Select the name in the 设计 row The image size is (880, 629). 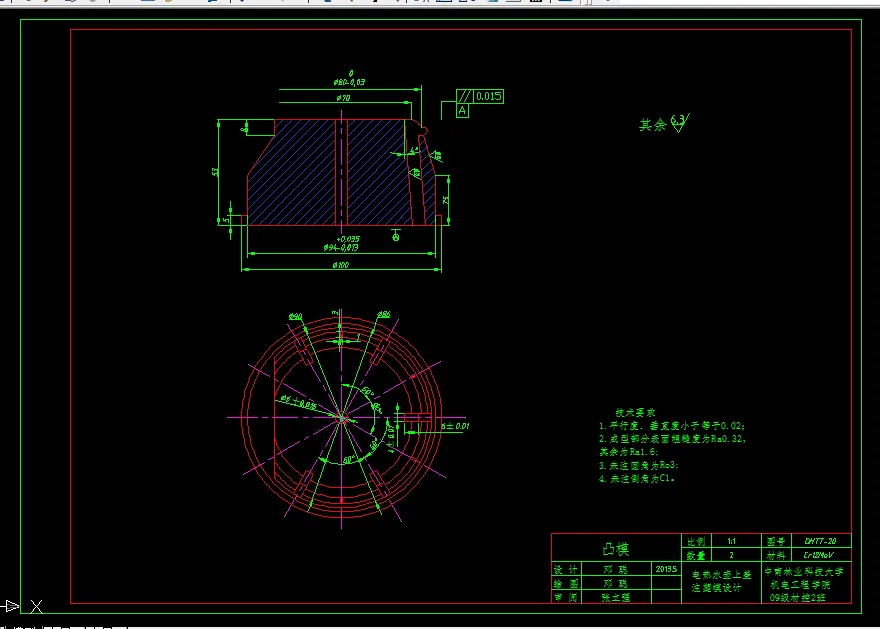pyautogui.click(x=616, y=569)
